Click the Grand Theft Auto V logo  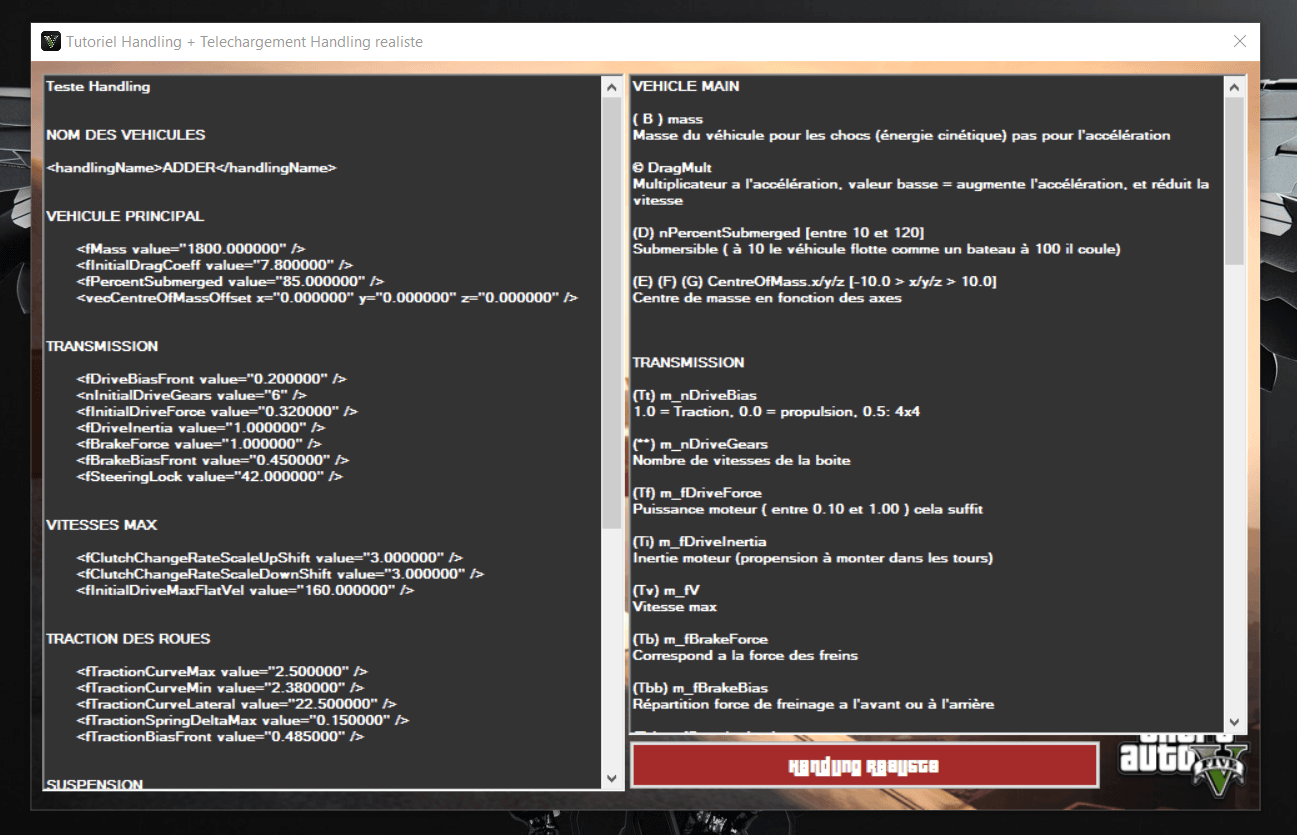pyautogui.click(x=1184, y=767)
